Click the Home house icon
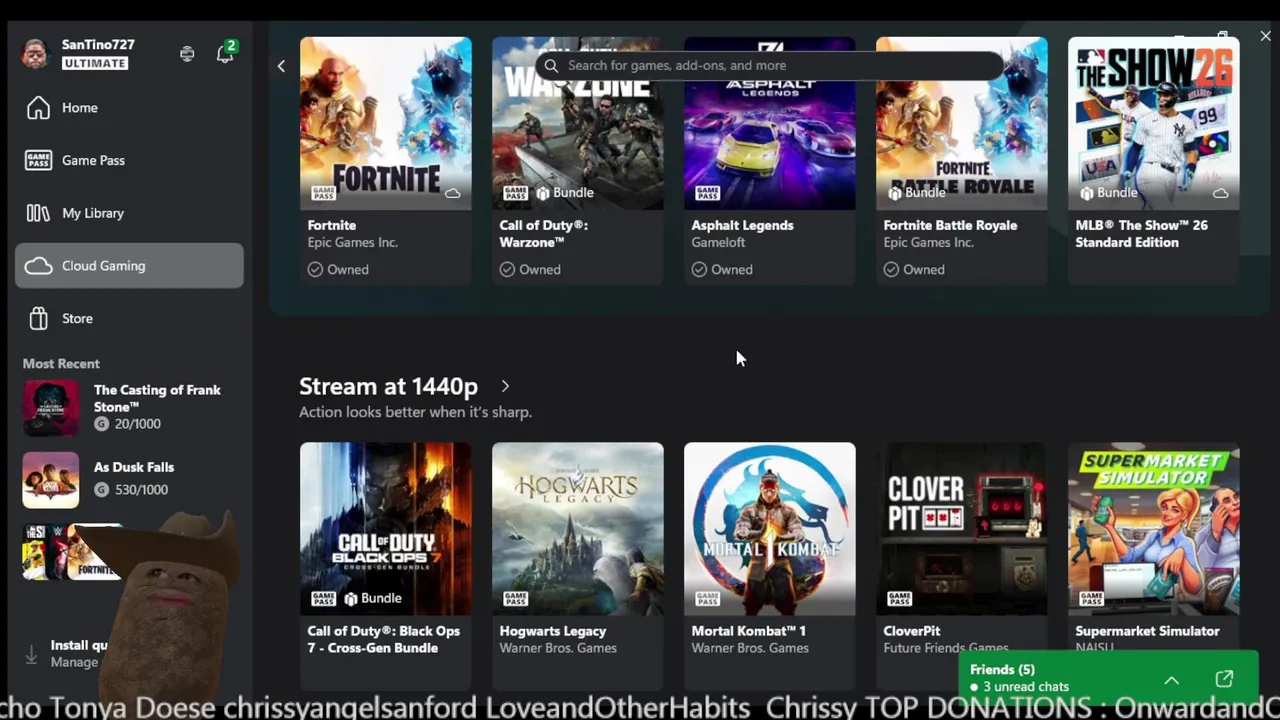 pyautogui.click(x=38, y=108)
